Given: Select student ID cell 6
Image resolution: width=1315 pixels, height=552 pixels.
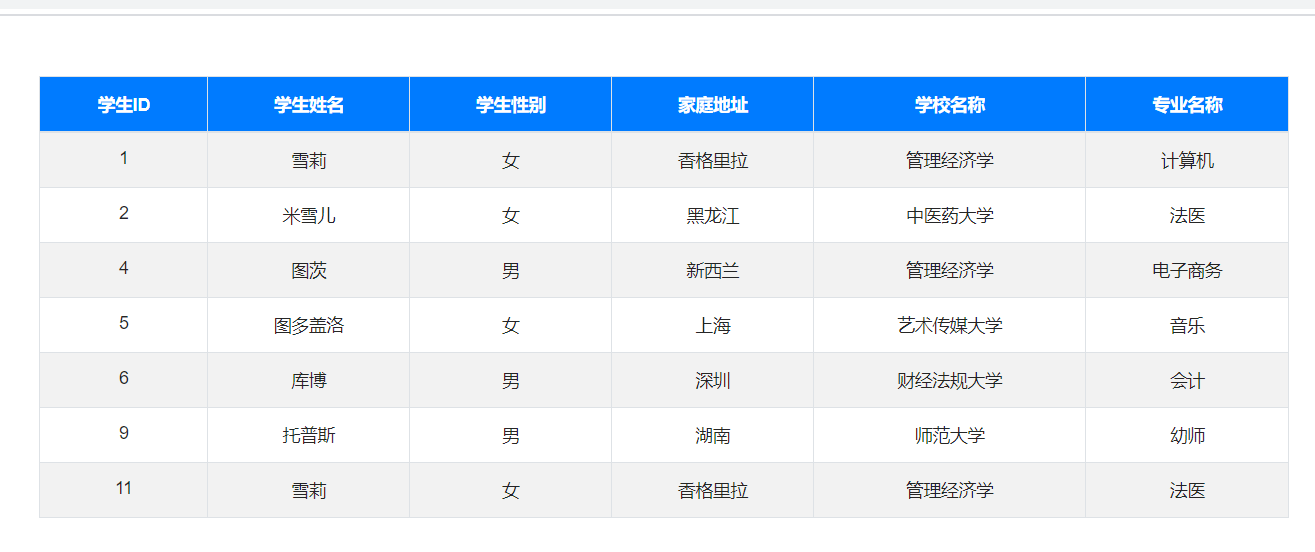Looking at the screenshot, I should (x=124, y=380).
